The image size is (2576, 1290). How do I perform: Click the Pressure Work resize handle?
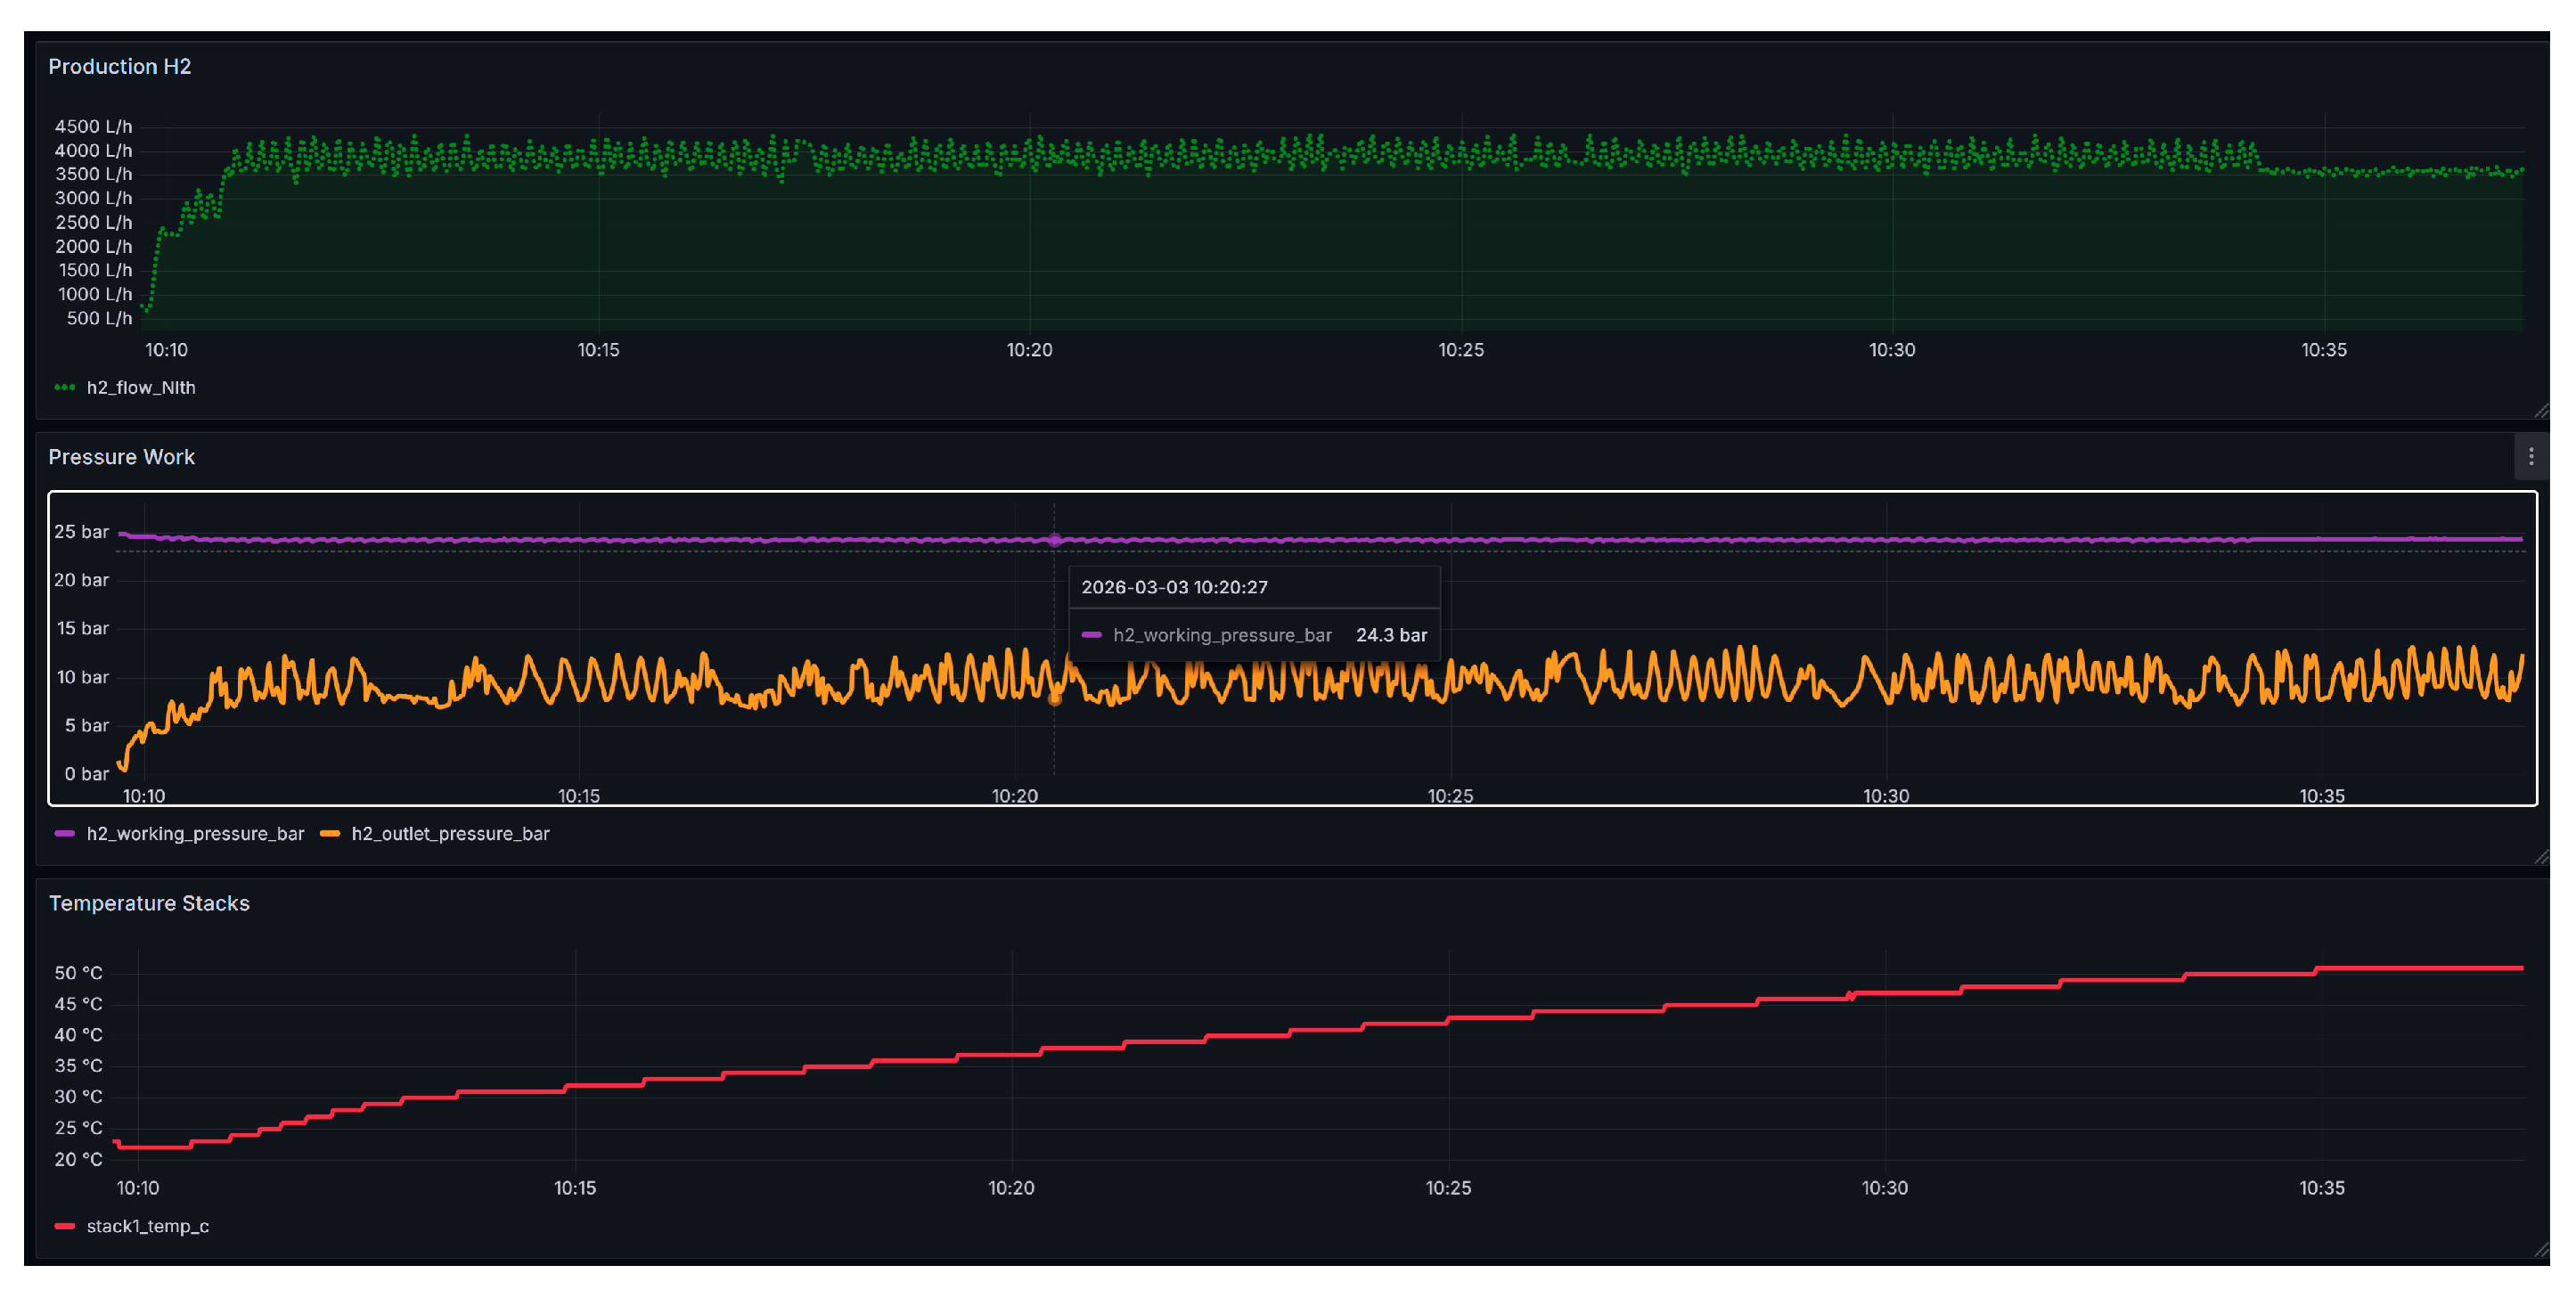(2541, 857)
